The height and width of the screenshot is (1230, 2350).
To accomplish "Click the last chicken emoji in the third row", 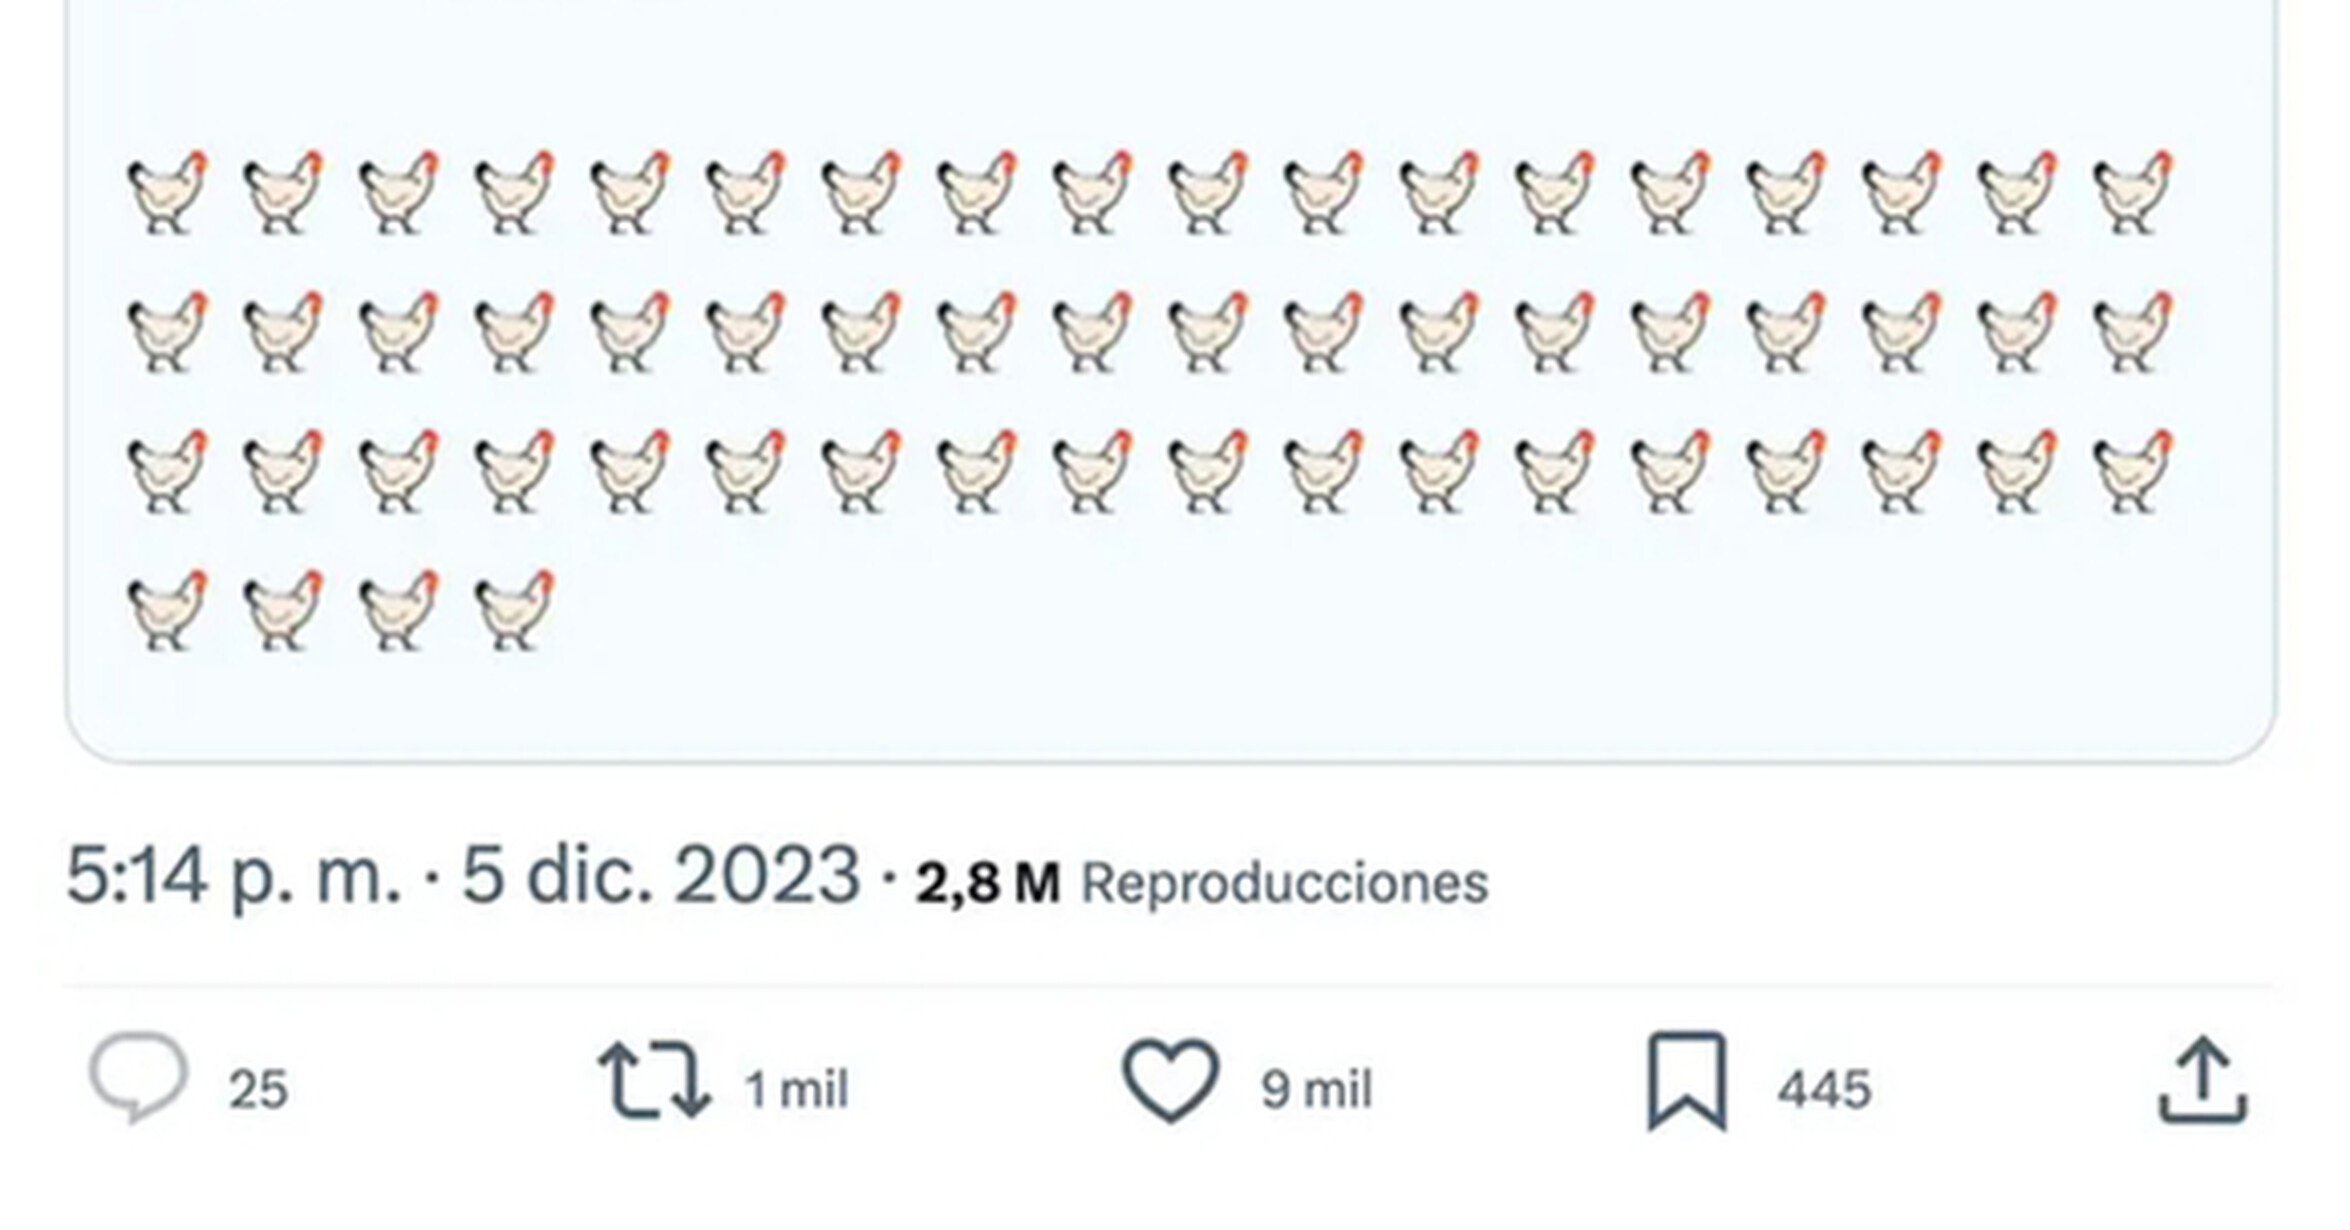I will click(x=2133, y=471).
